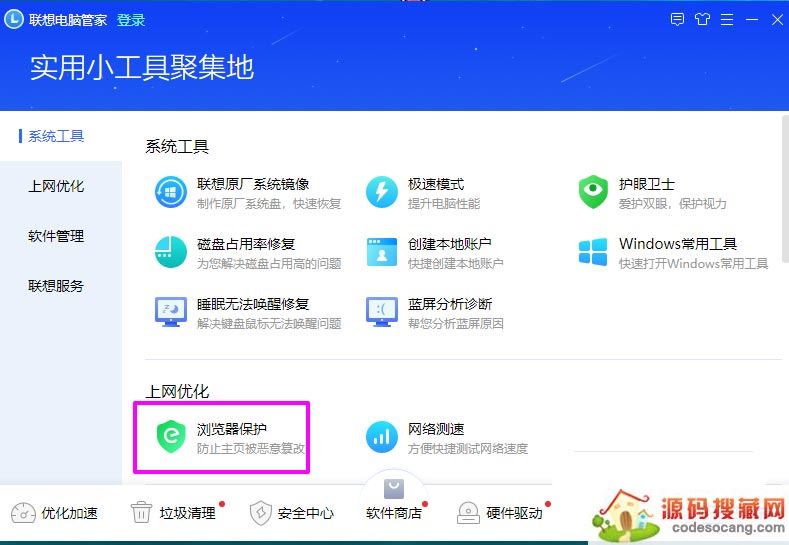Open 护眼卫士 green shield eye icon

click(593, 192)
